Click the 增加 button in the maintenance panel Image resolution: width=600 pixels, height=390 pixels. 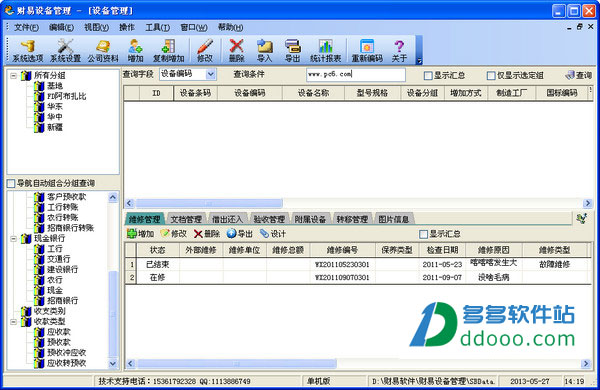click(x=140, y=233)
